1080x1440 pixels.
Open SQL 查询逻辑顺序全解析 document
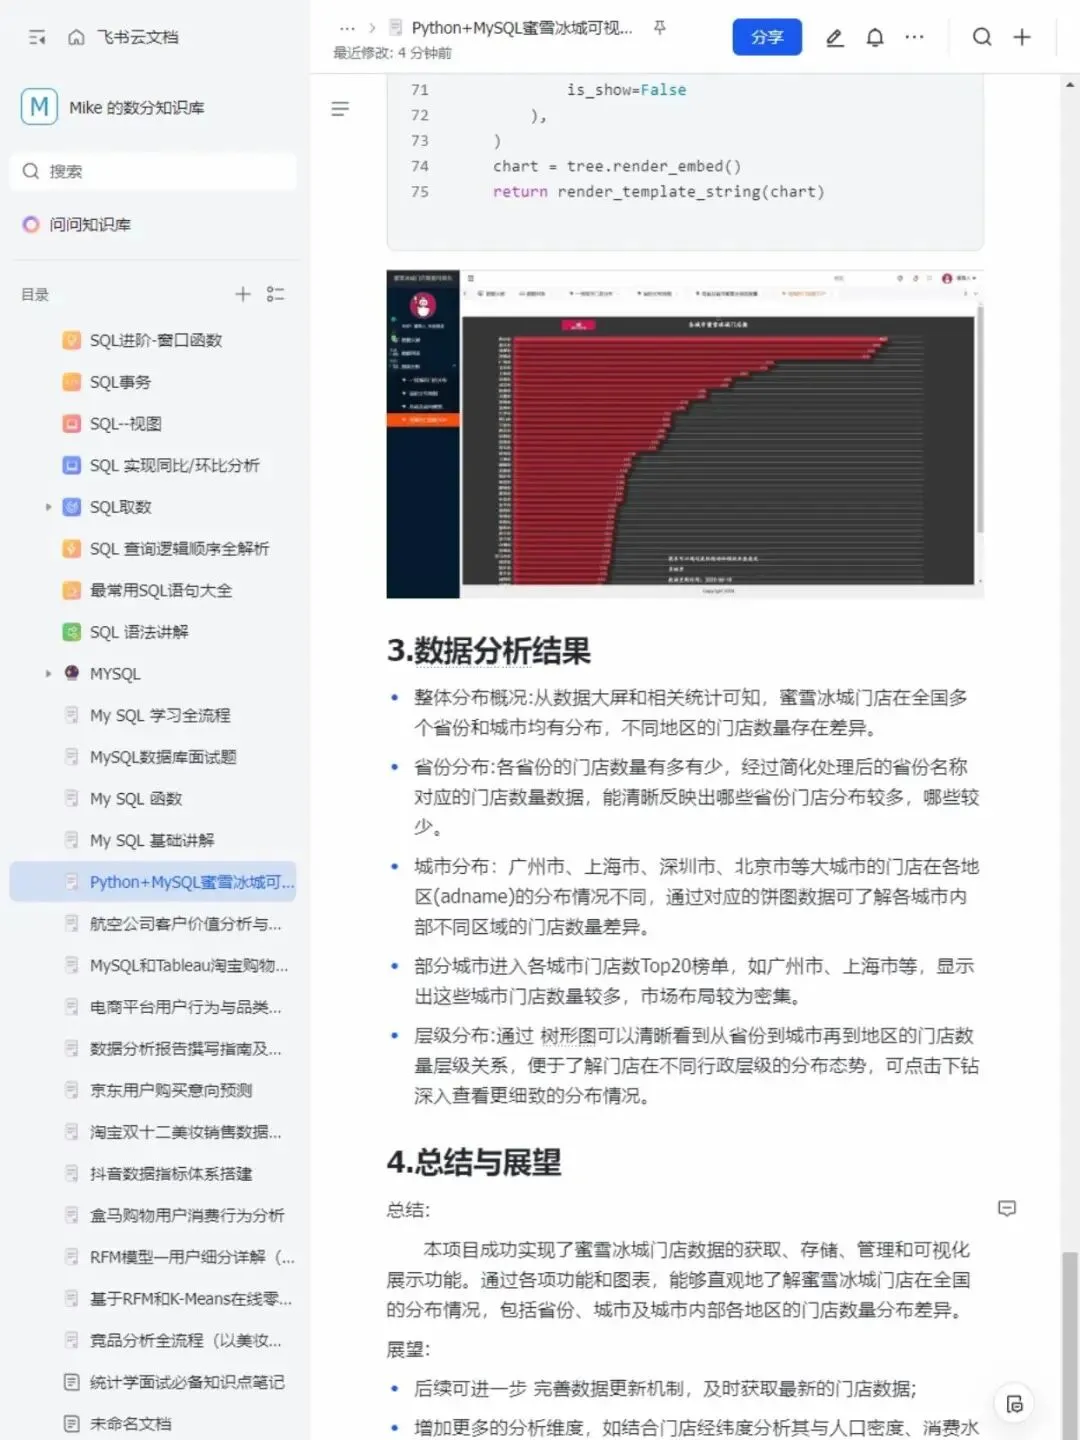(x=179, y=549)
